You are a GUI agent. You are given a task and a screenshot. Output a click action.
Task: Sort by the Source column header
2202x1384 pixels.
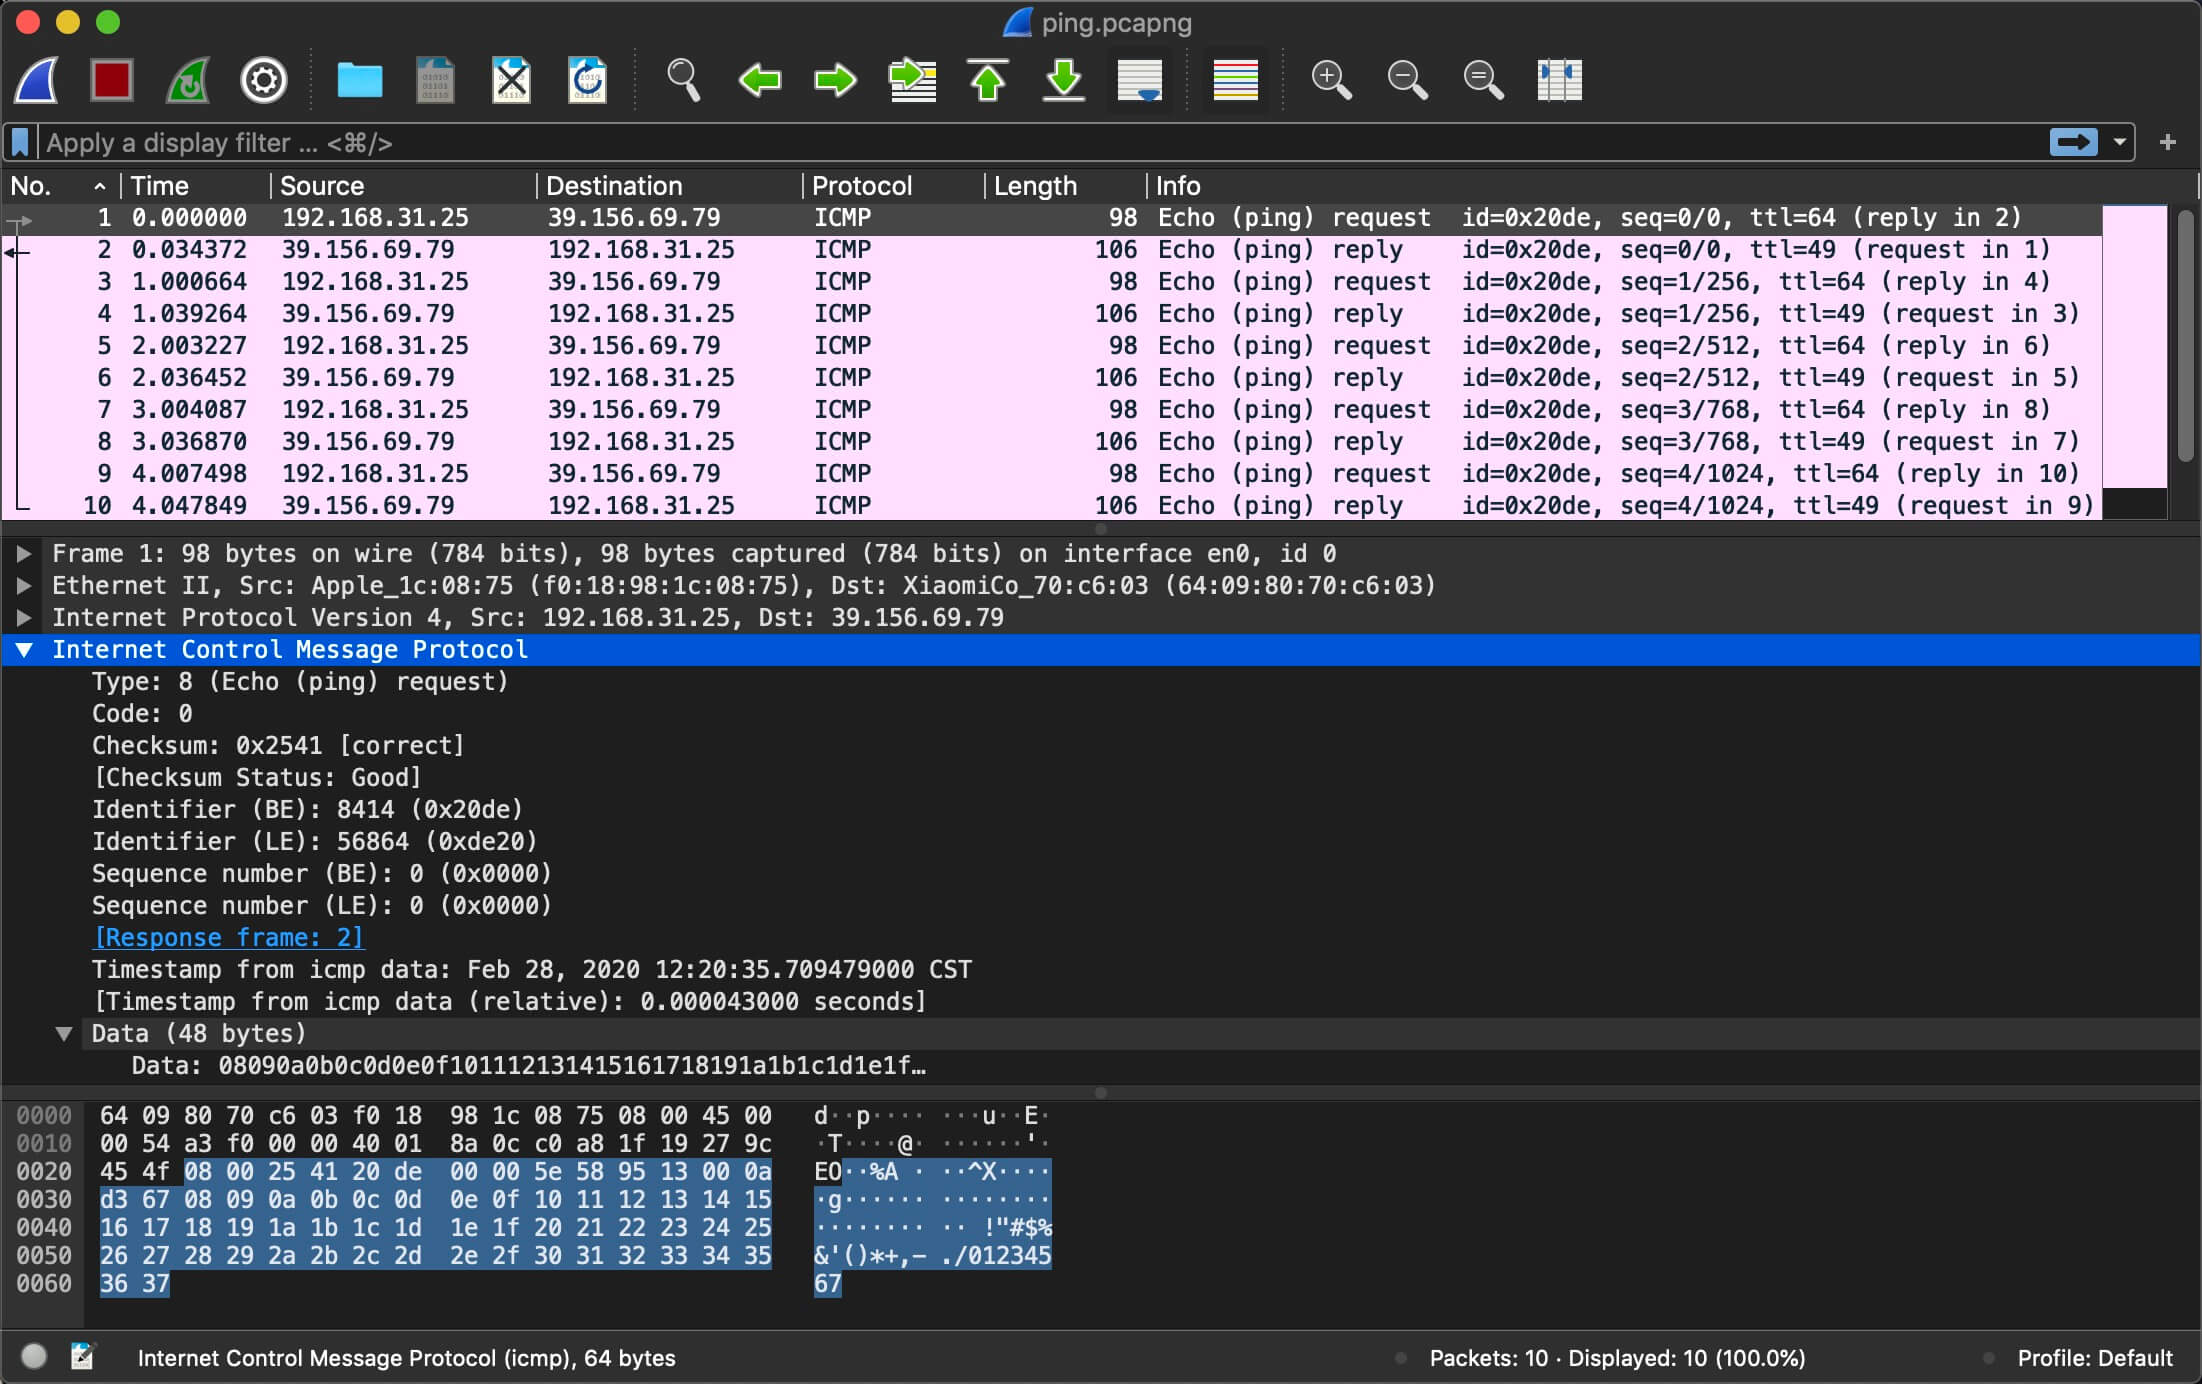coord(322,186)
